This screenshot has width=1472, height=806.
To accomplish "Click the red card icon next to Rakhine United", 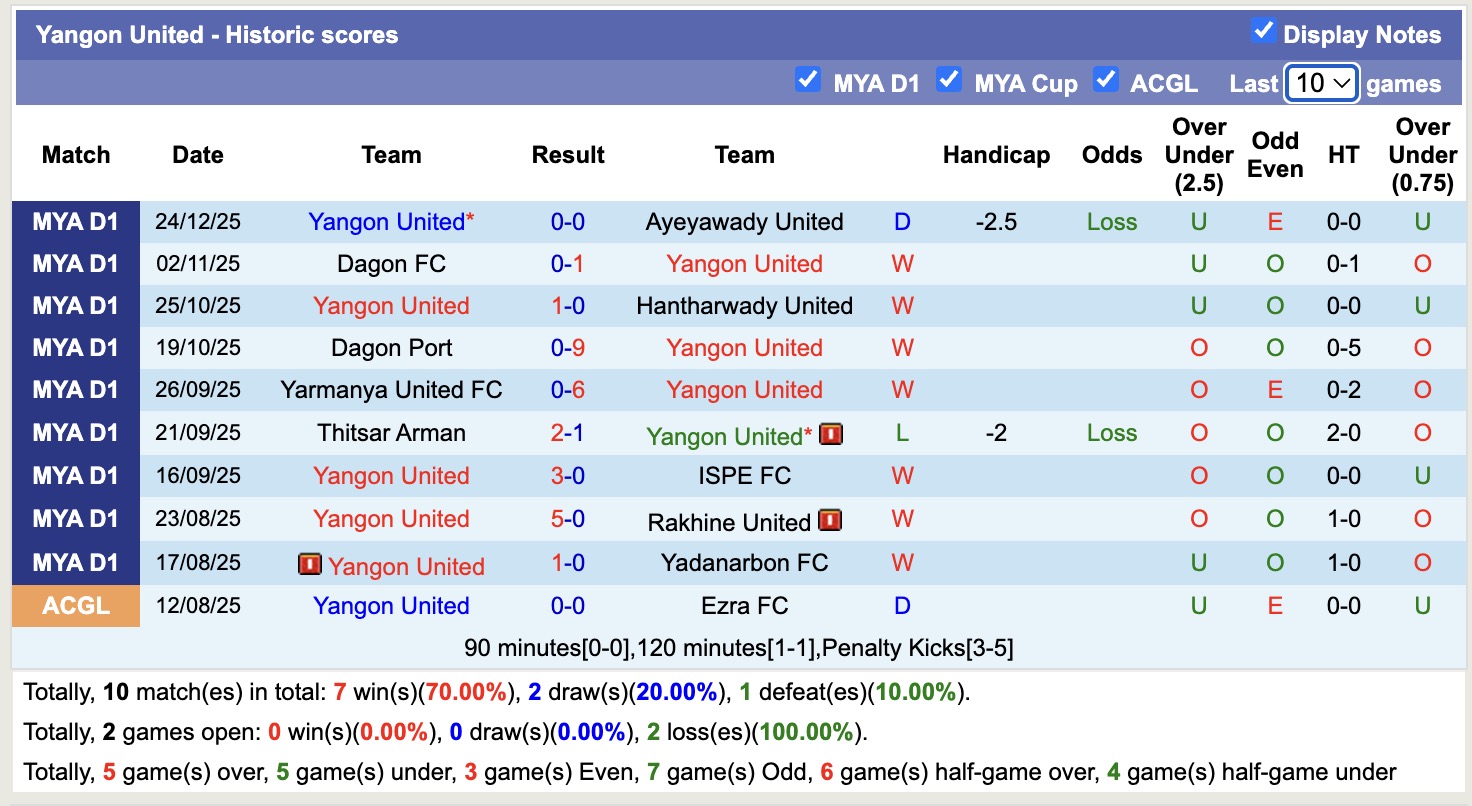I will pyautogui.click(x=829, y=519).
